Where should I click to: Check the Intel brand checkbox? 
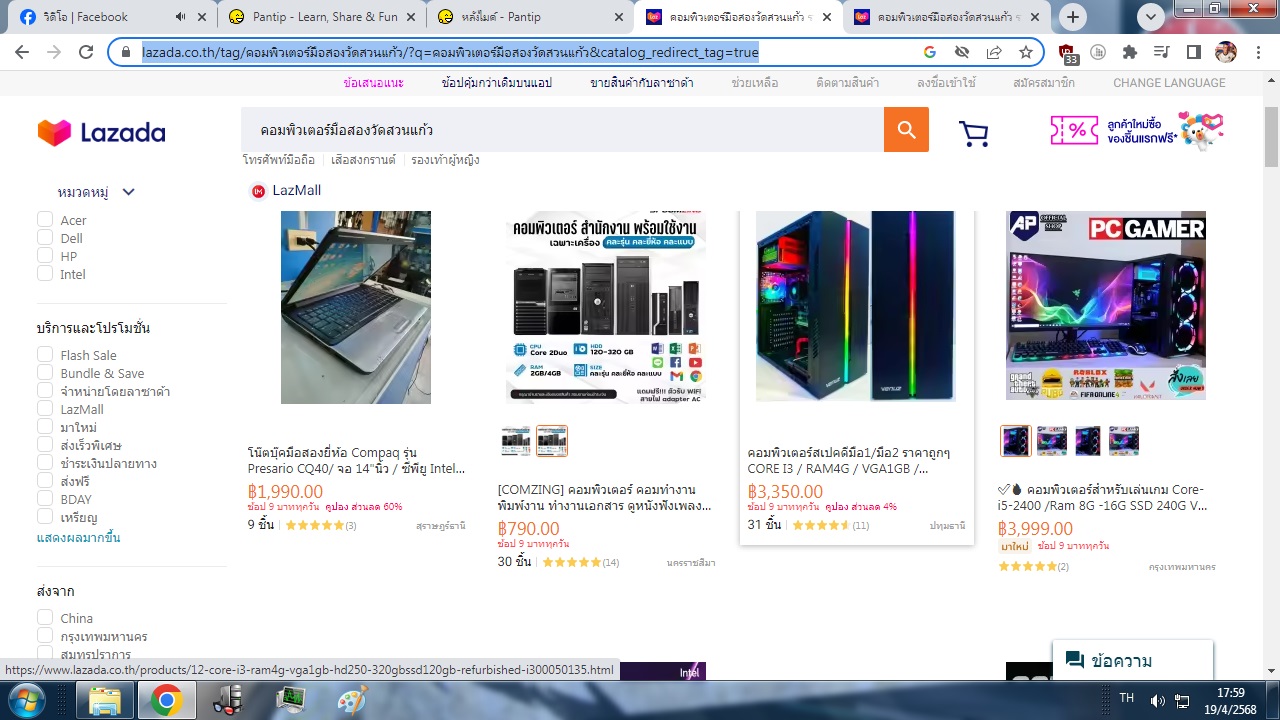(x=45, y=274)
